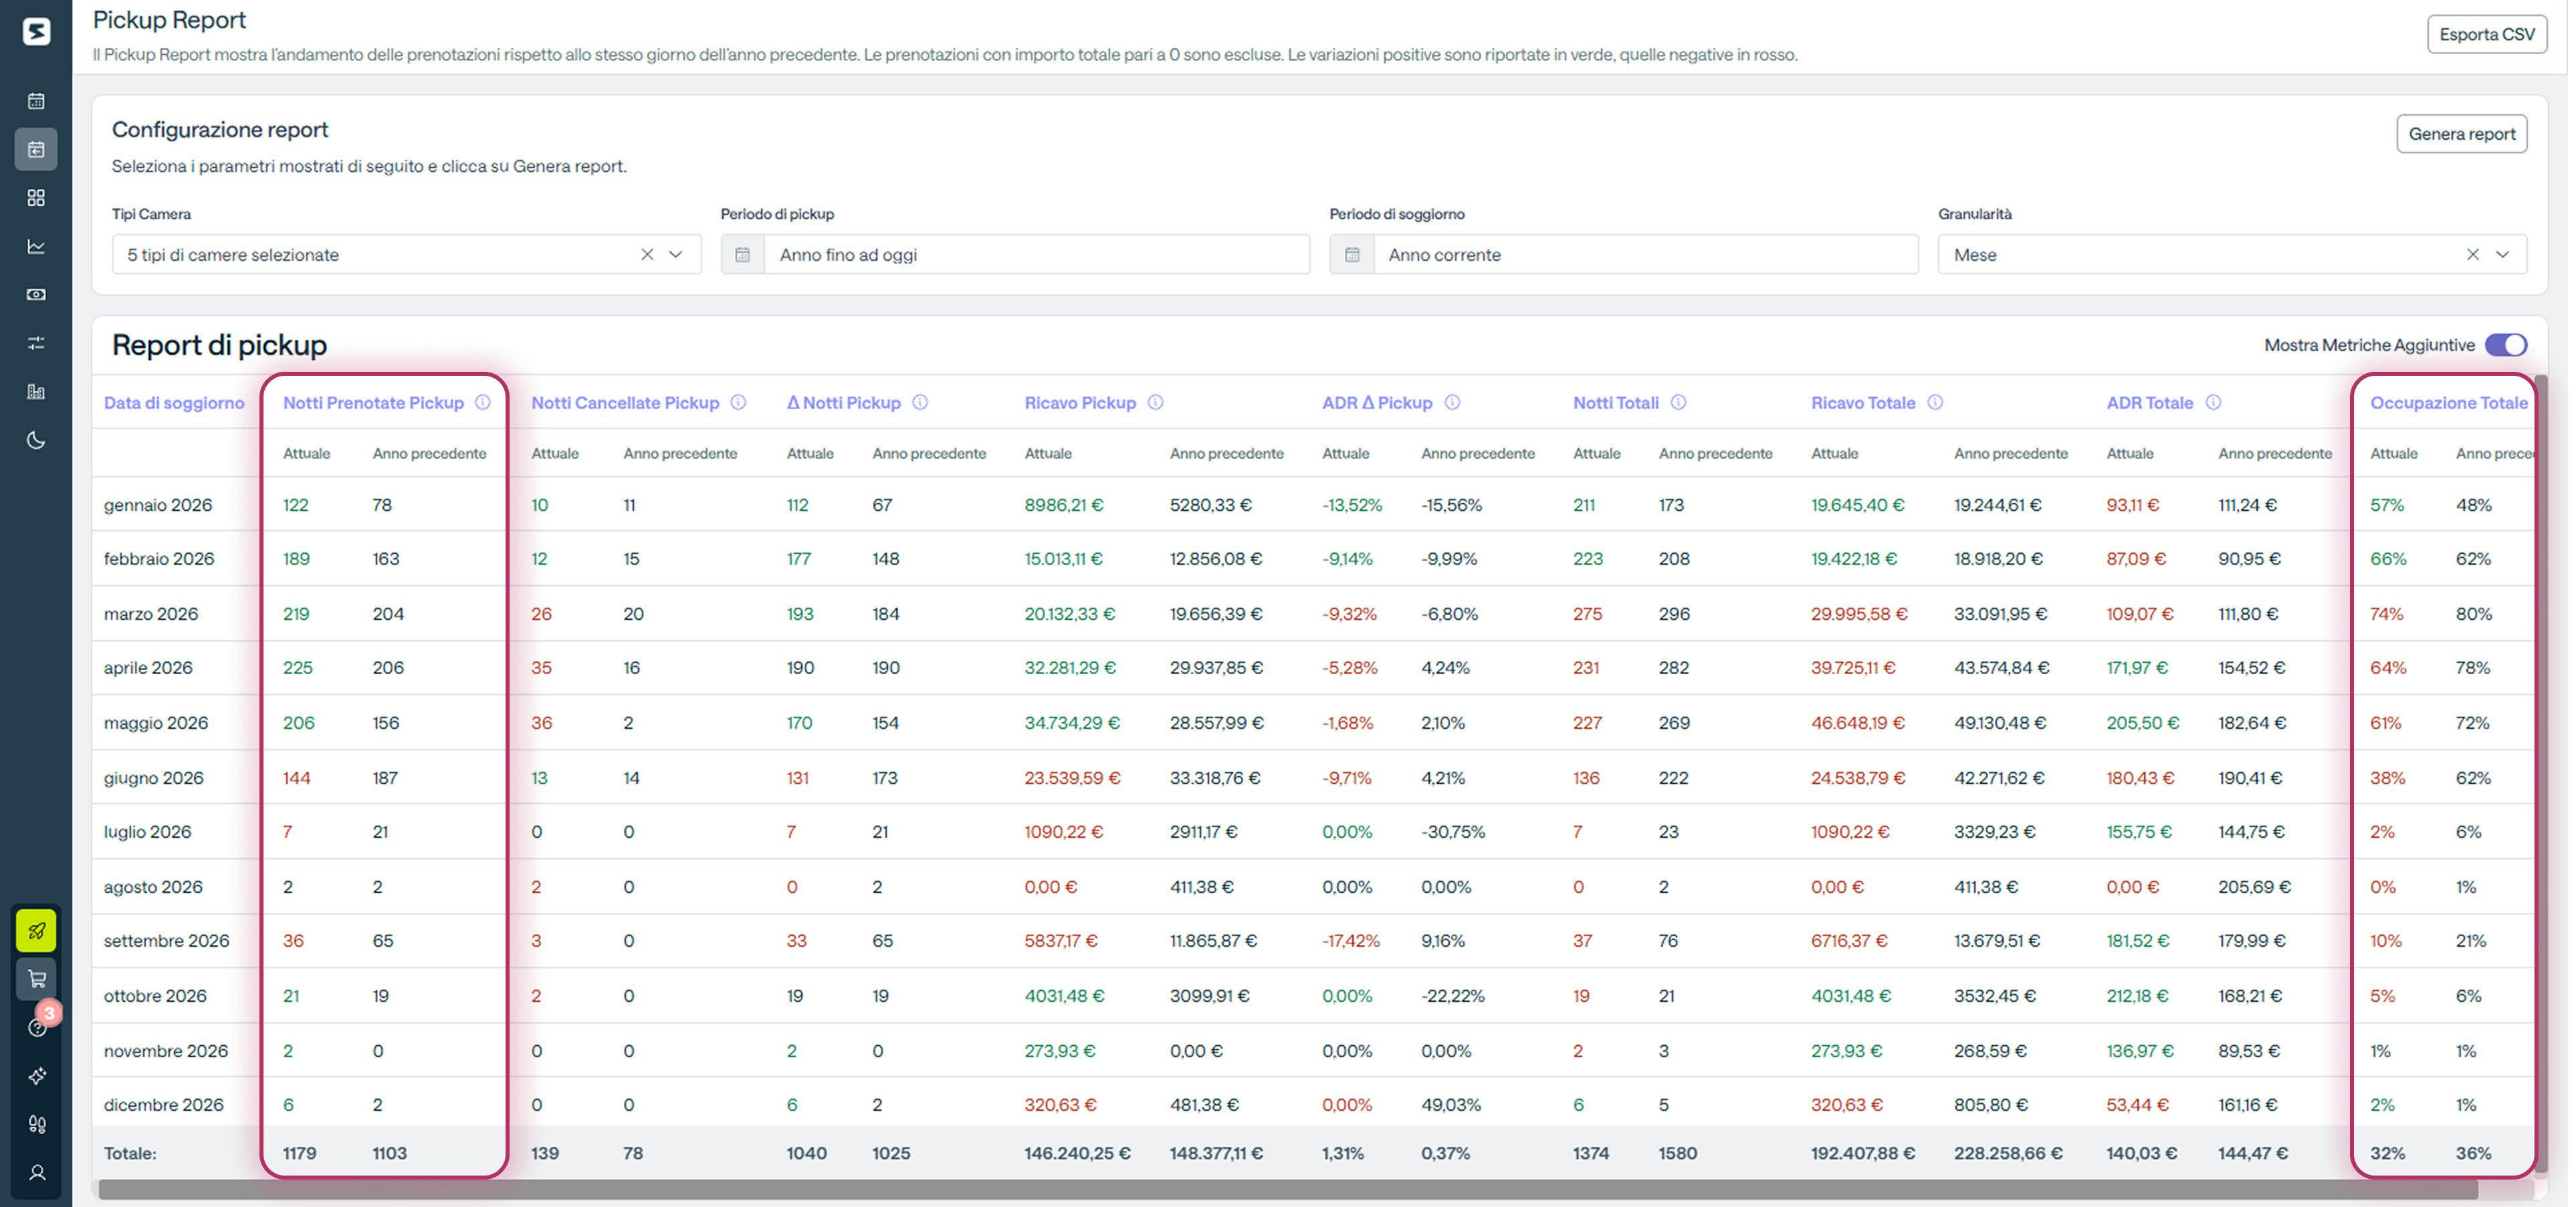Click the help icon with the 3 badge

pyautogui.click(x=37, y=1028)
